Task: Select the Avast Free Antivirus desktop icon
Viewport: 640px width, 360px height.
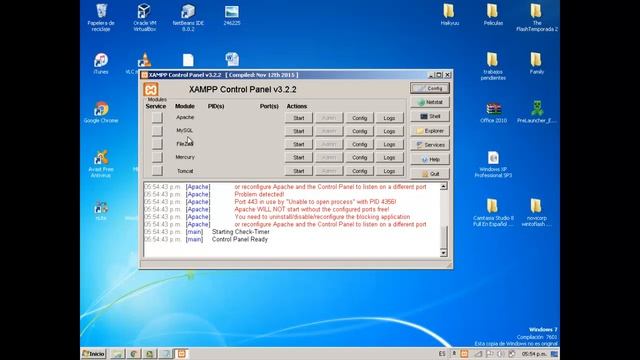Action: [x=101, y=164]
